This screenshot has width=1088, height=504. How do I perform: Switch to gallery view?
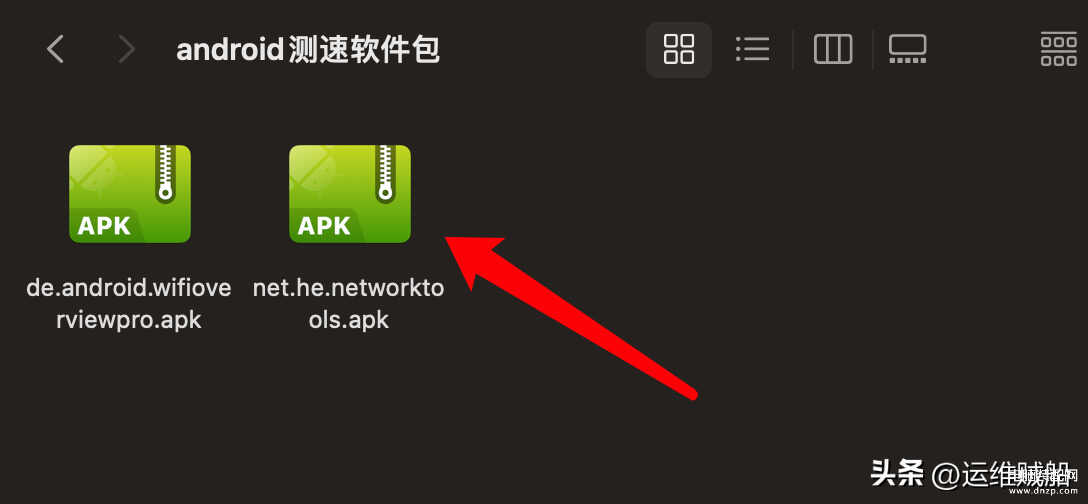(908, 49)
